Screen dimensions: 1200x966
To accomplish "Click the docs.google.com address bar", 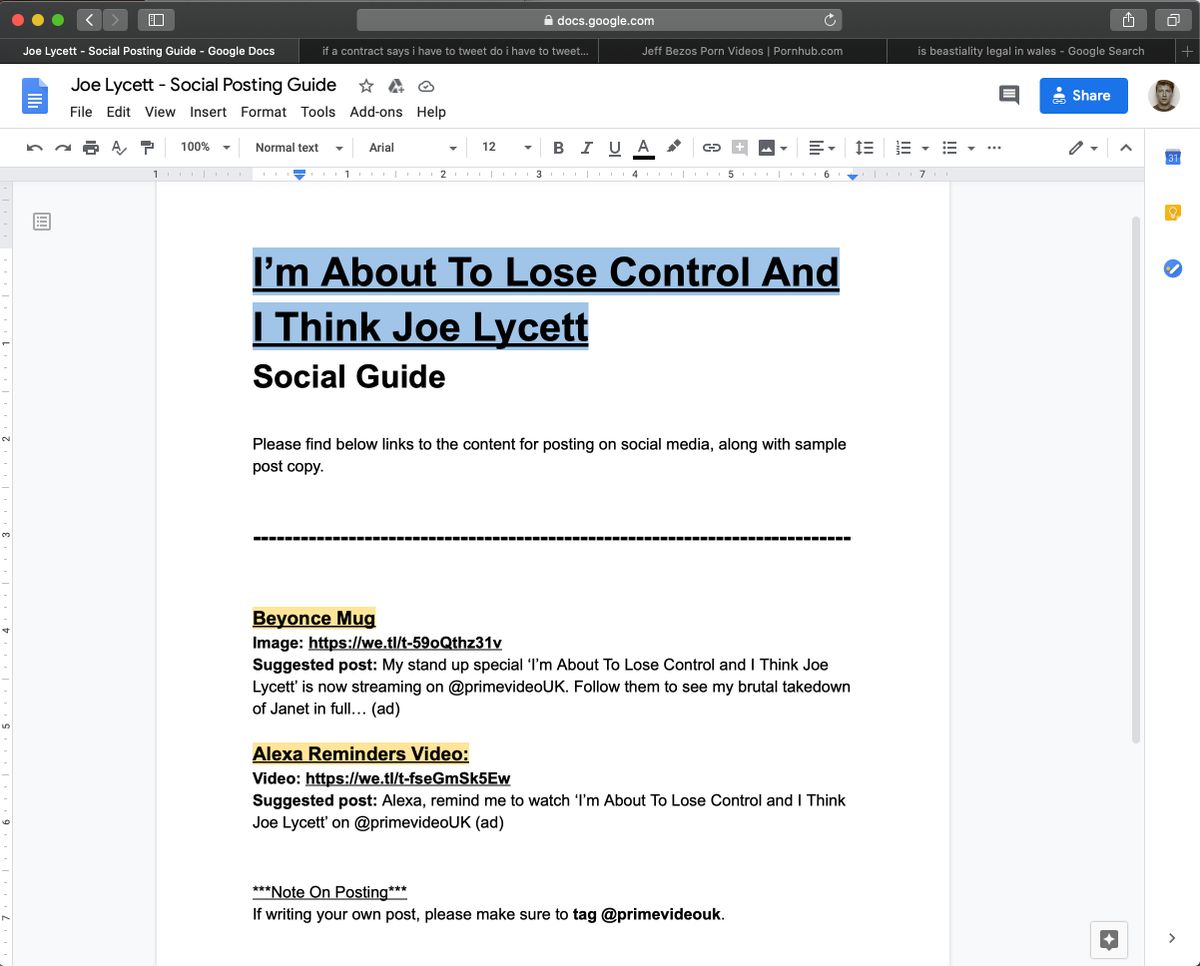I will coord(598,20).
